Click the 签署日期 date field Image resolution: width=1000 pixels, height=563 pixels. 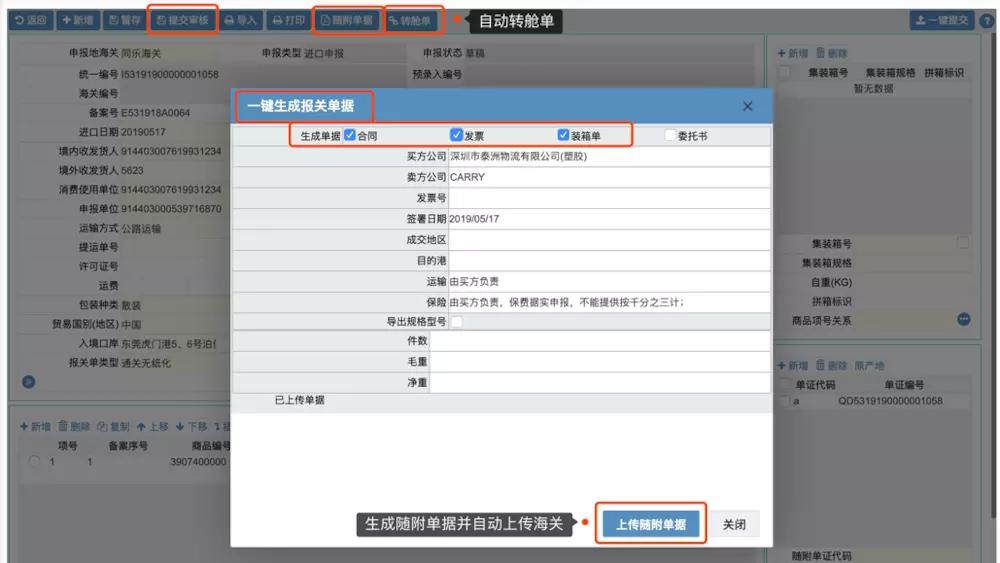[609, 219]
